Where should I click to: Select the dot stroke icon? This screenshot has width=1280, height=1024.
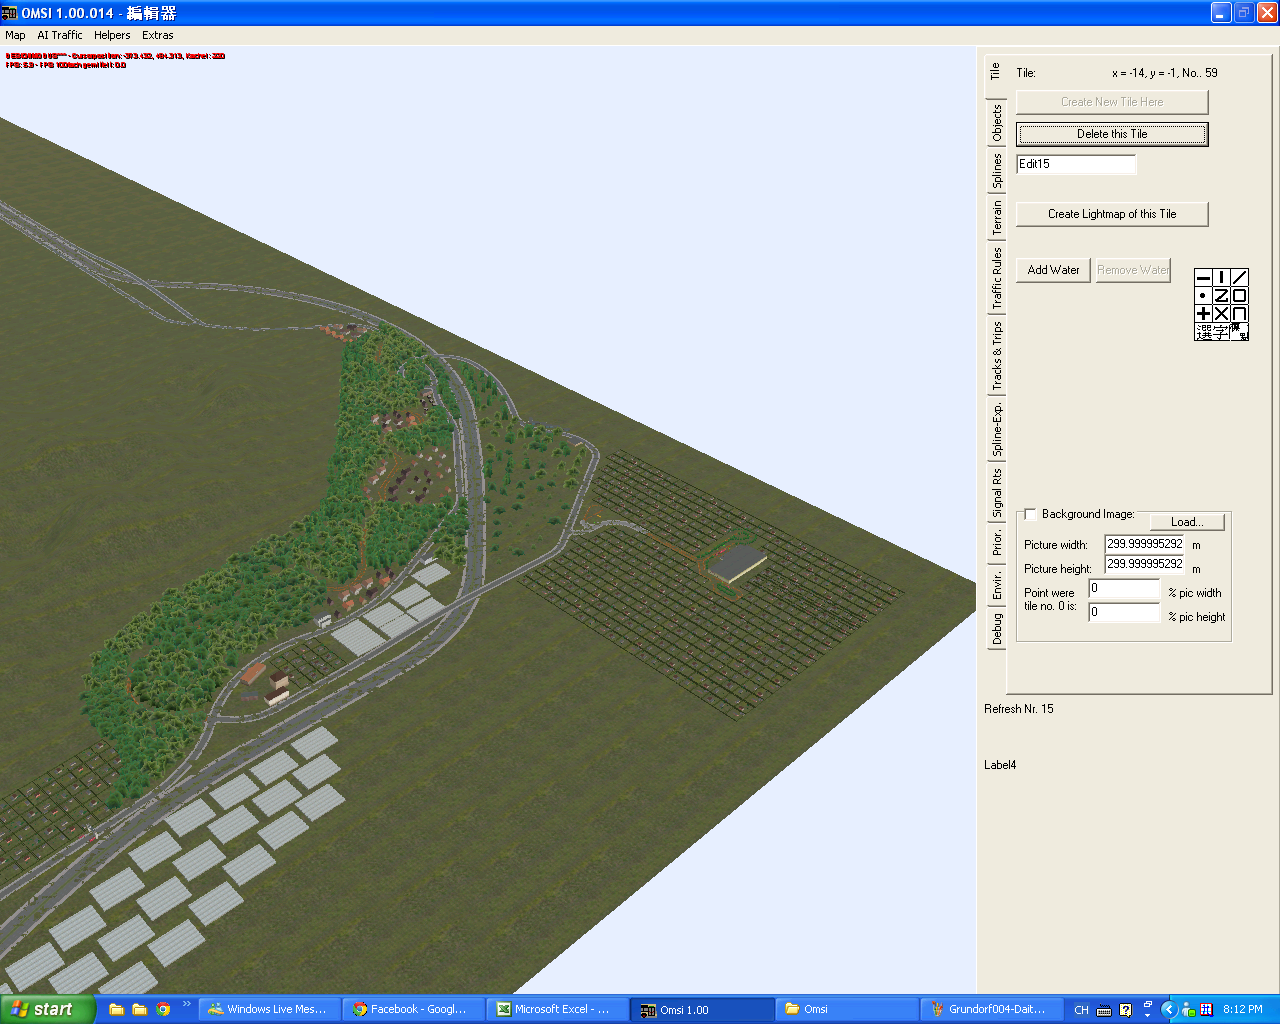(1203, 296)
